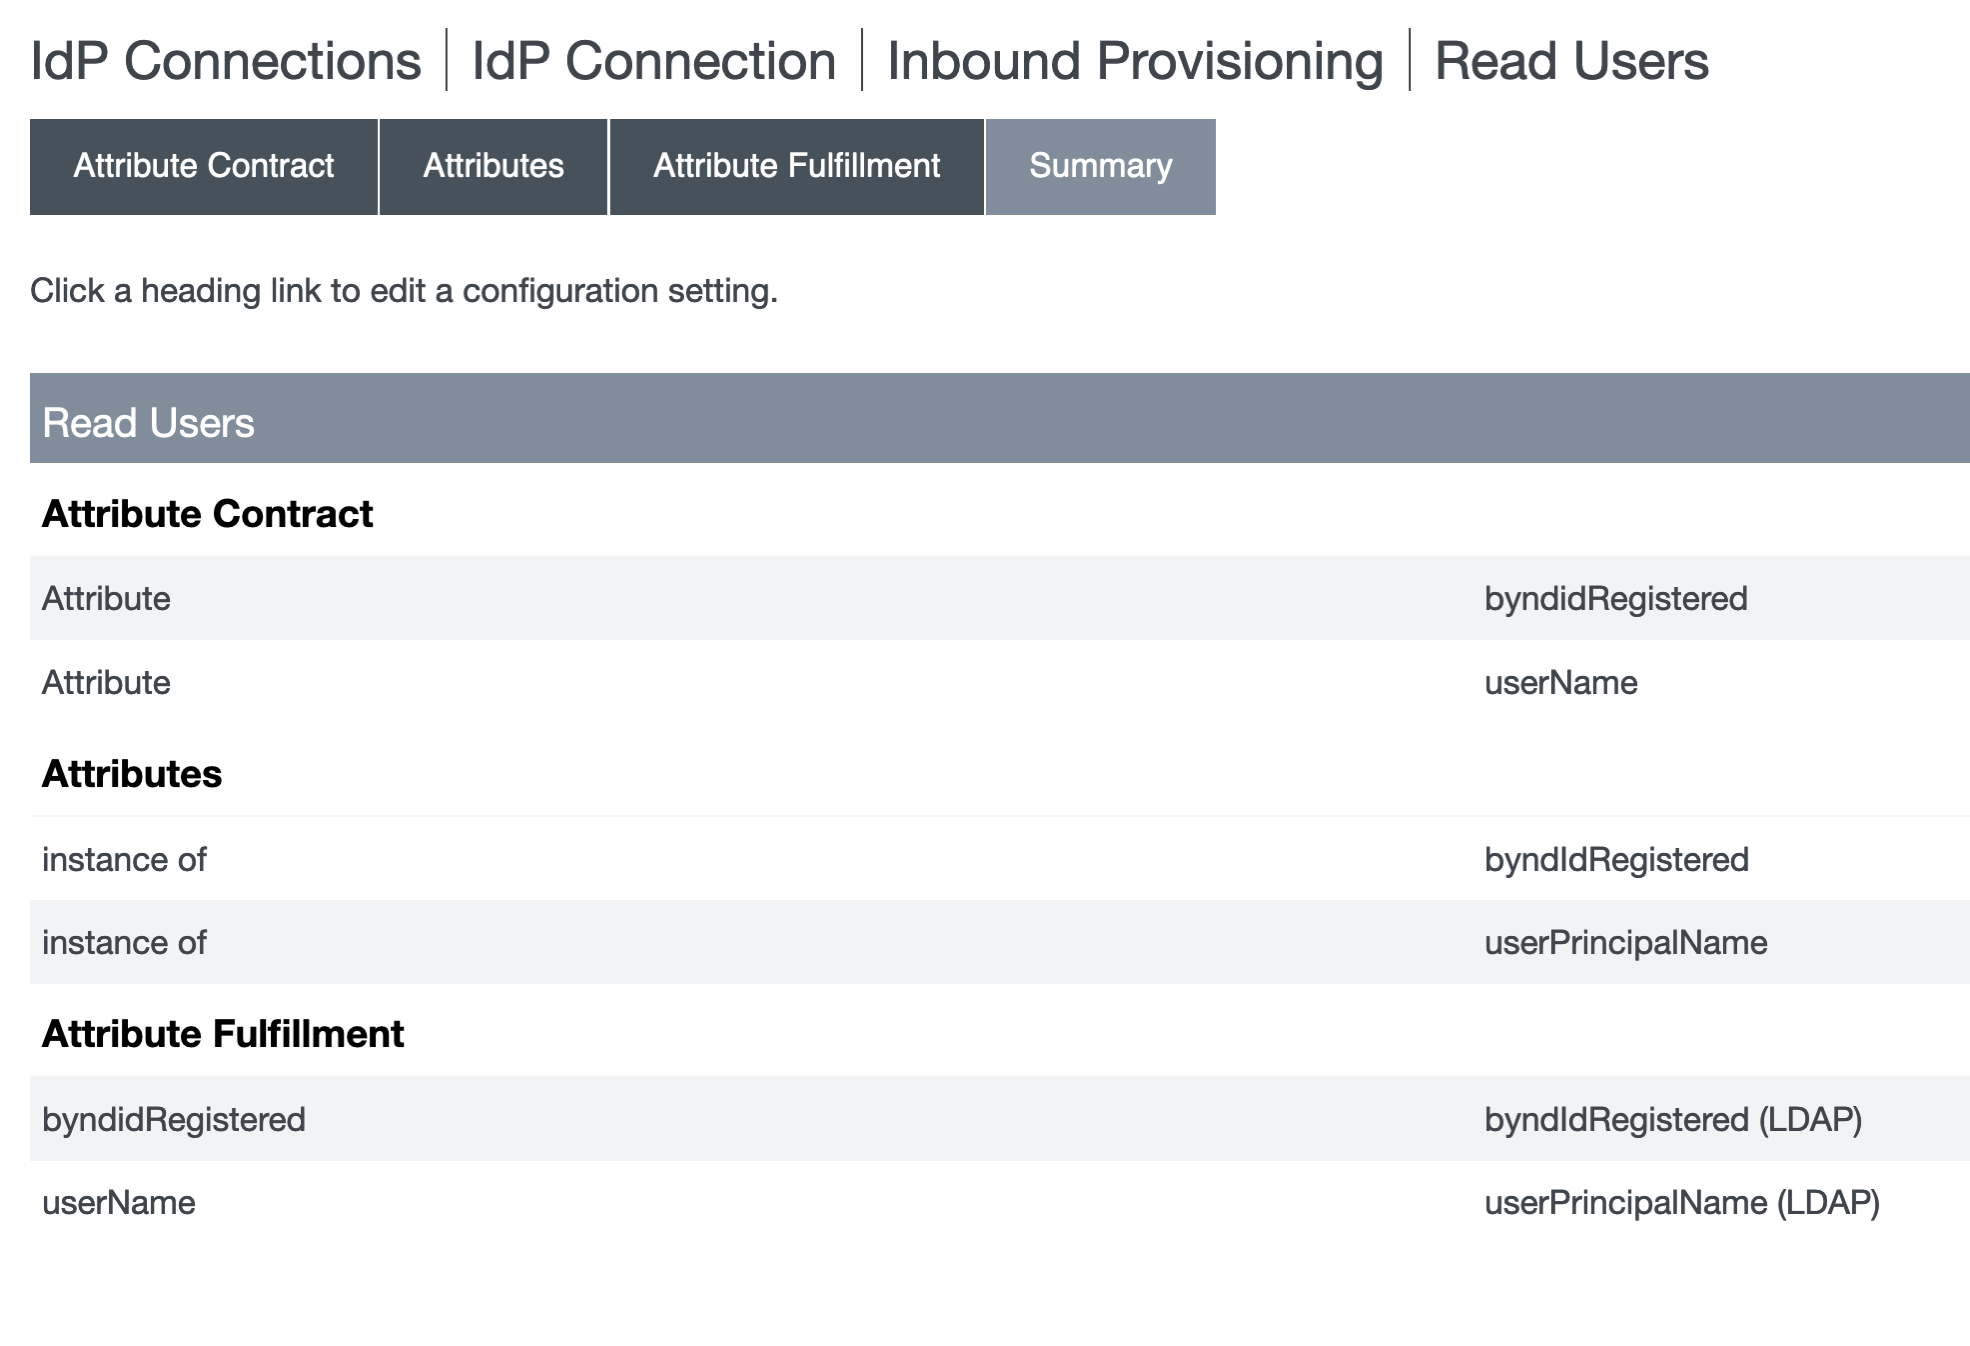1970x1346 pixels.
Task: Select byndidRegistered label in Attribute Fulfillment
Action: coord(174,1120)
